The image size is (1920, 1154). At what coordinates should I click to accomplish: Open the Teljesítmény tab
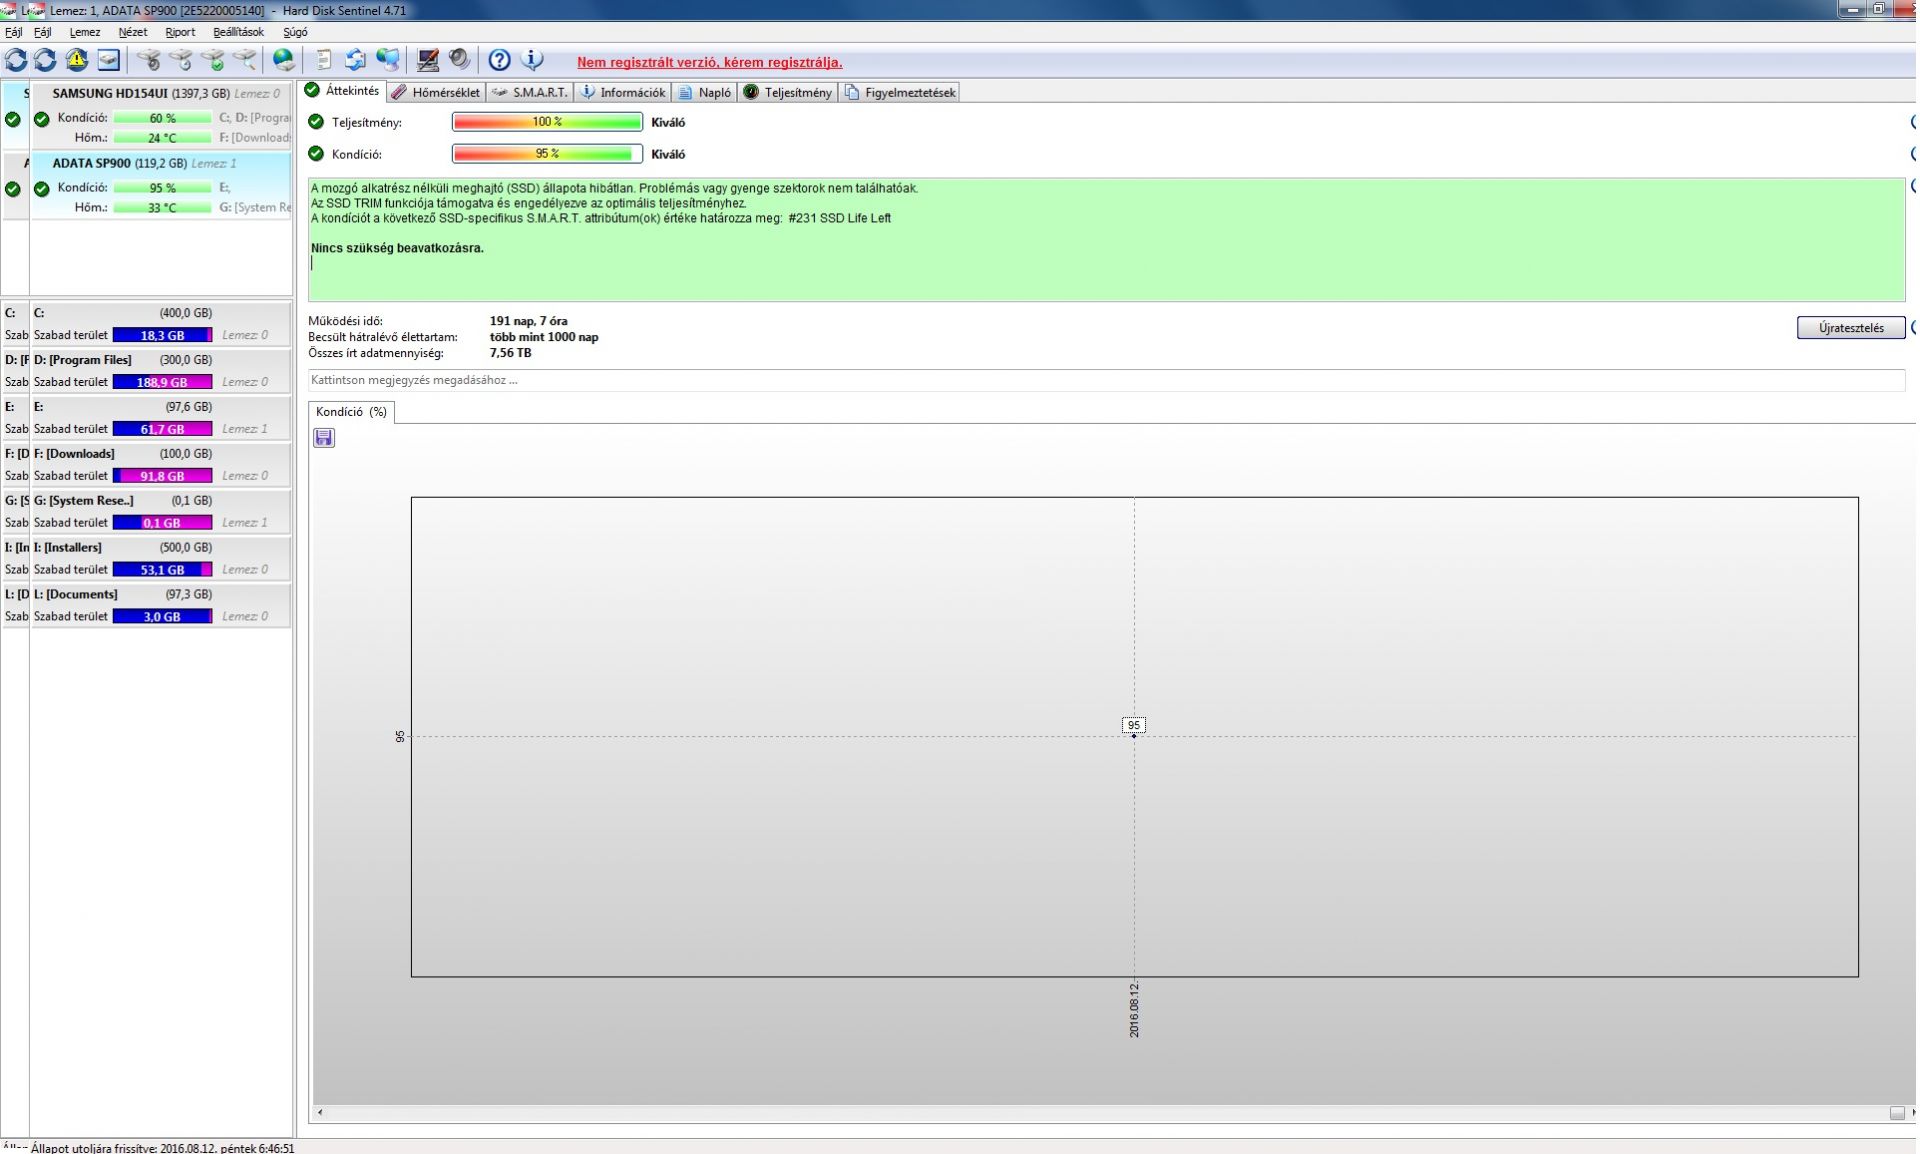click(788, 92)
